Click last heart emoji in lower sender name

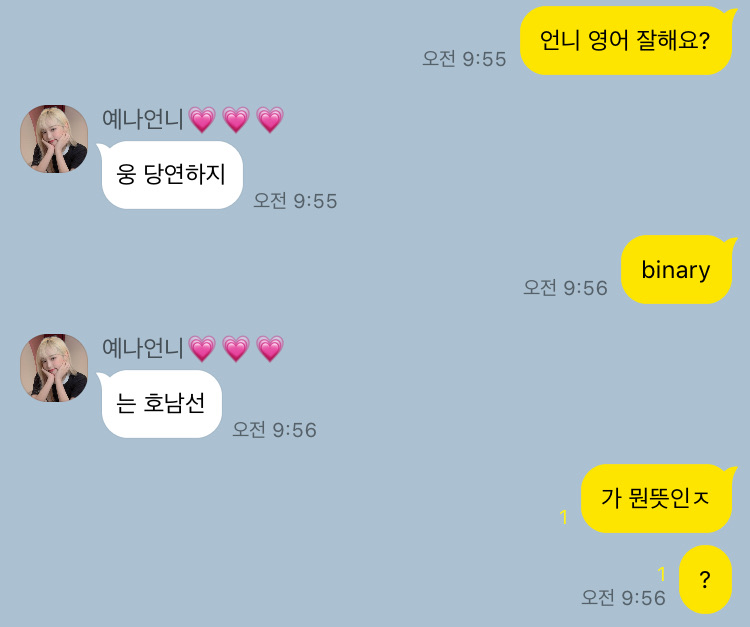click(x=270, y=348)
